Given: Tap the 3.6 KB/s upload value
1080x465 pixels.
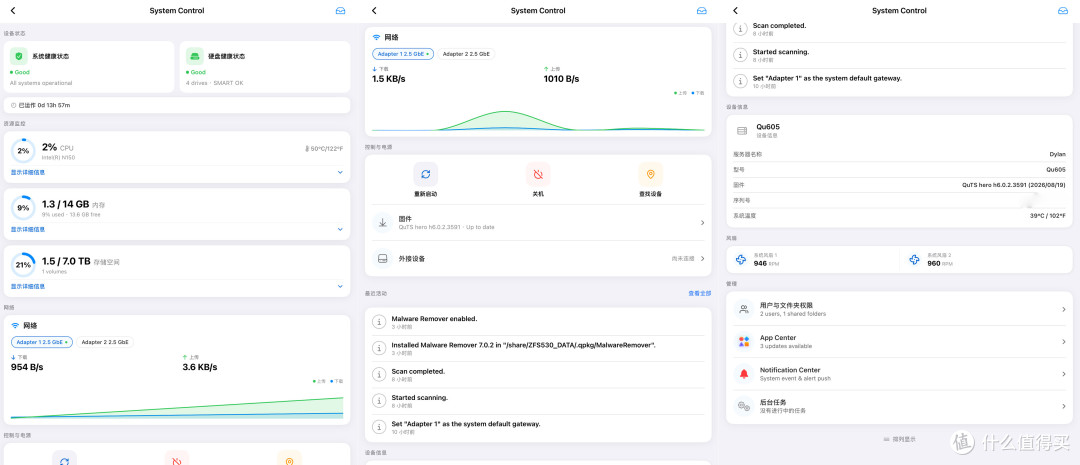Looking at the screenshot, I should [x=200, y=367].
